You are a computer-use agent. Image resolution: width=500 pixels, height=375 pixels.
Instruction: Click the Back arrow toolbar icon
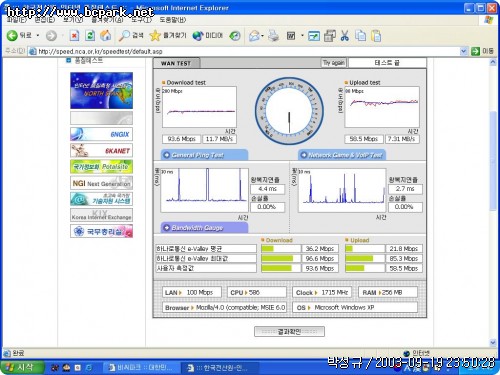pyautogui.click(x=12, y=35)
